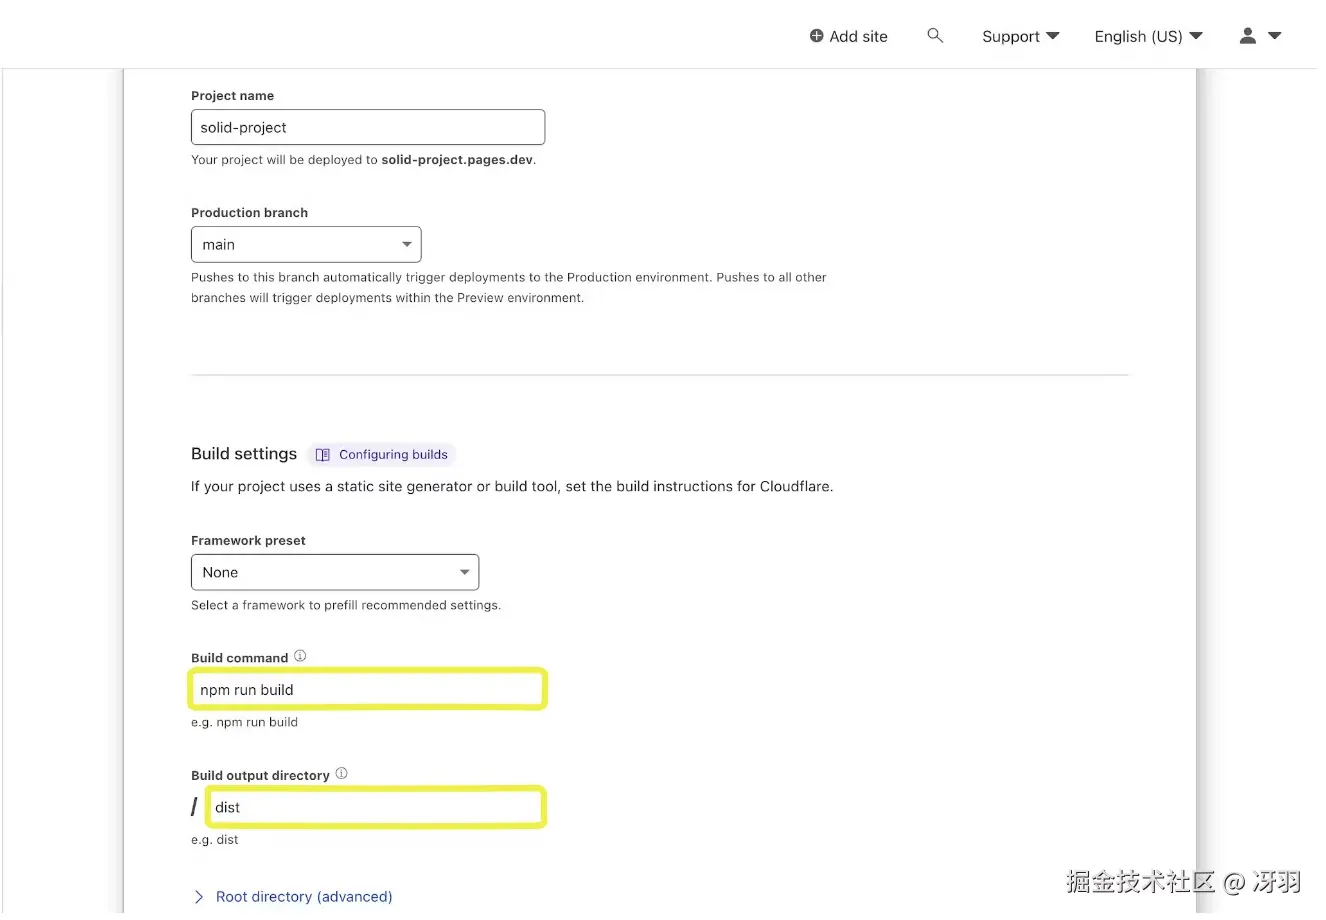The image size is (1326, 920).
Task: Open the Production branch dropdown showing main
Action: tap(306, 245)
